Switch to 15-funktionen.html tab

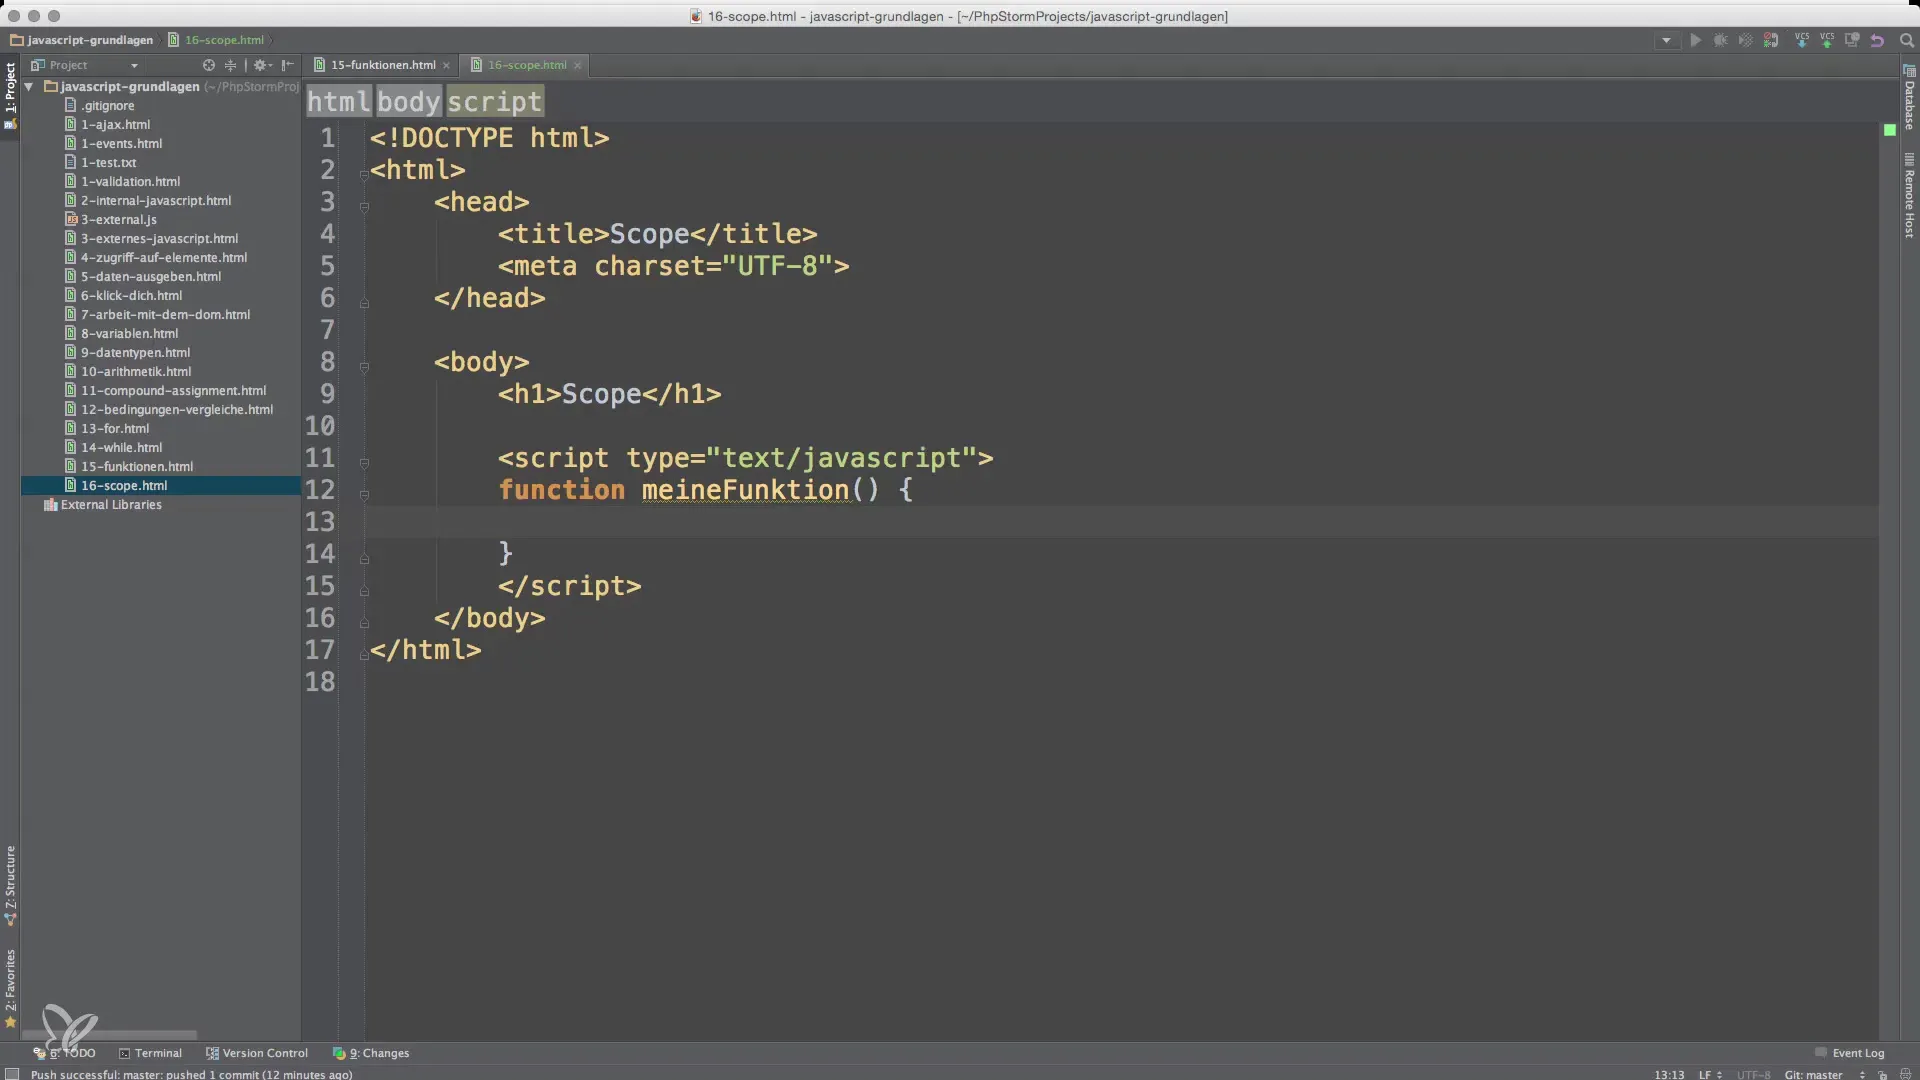coord(382,65)
